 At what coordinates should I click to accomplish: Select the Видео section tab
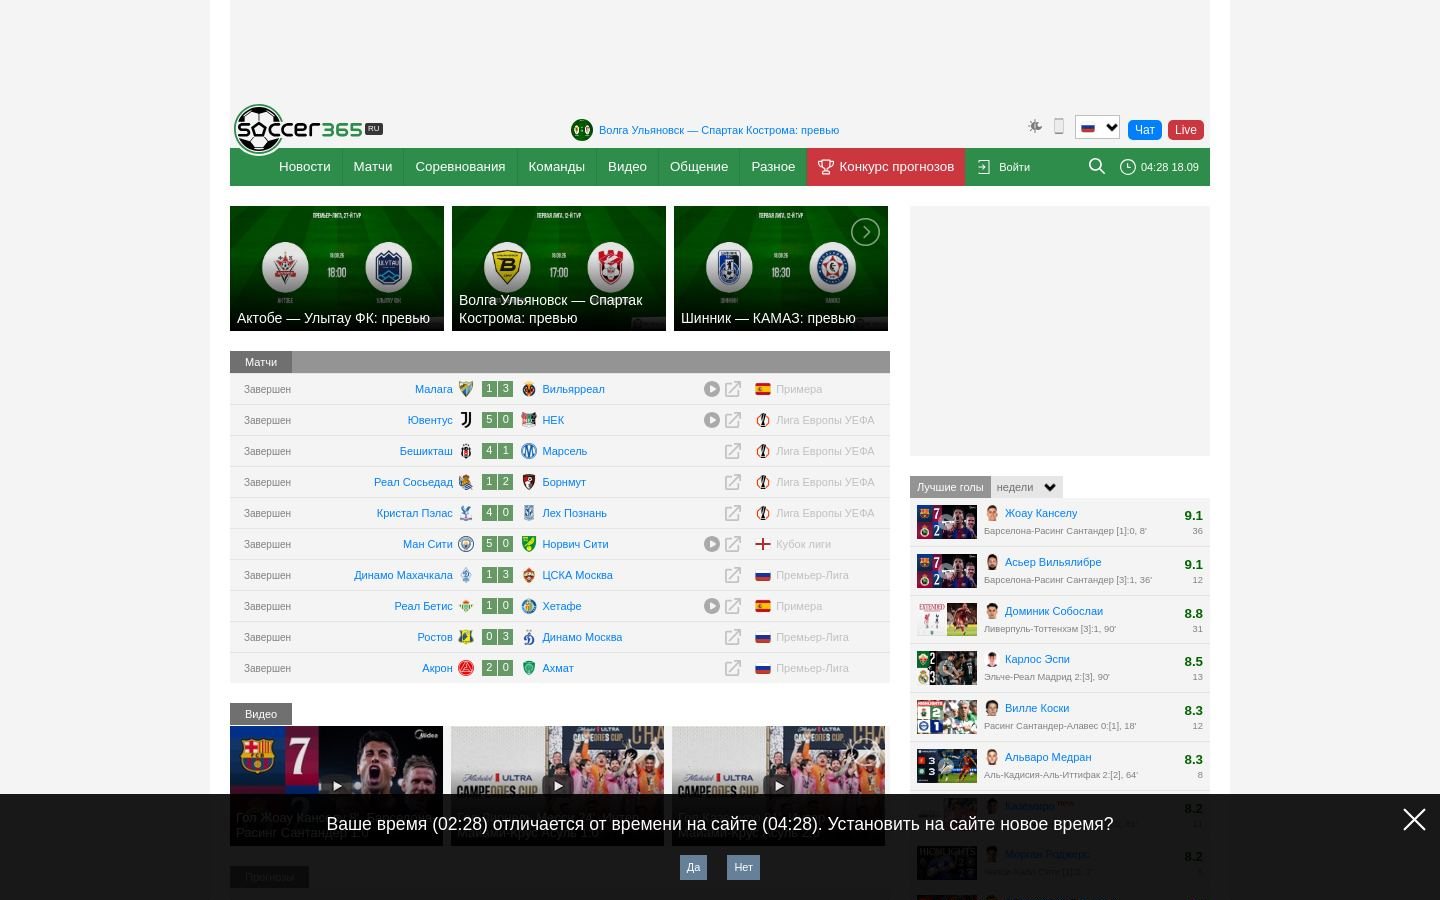[261, 714]
